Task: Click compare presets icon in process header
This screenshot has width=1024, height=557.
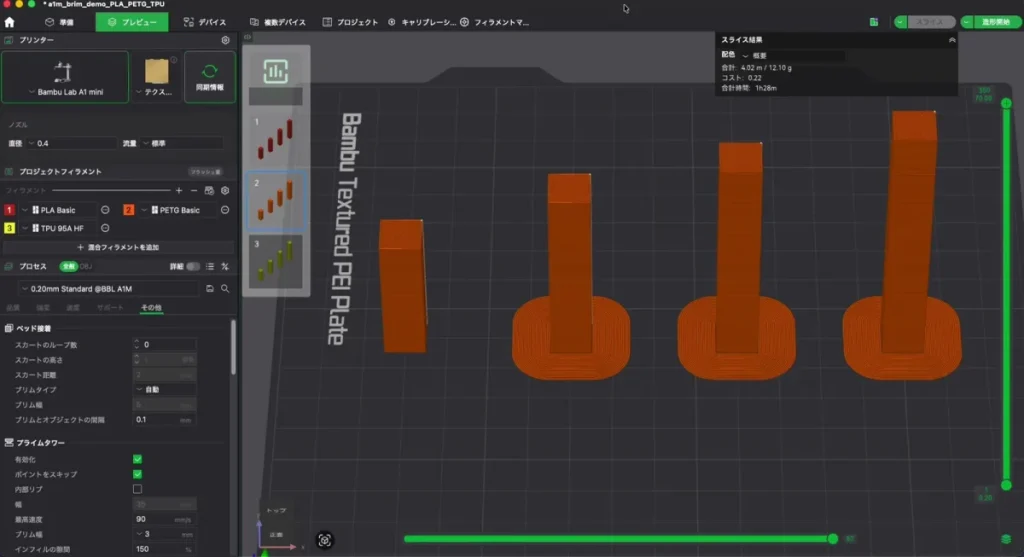Action: 225,266
